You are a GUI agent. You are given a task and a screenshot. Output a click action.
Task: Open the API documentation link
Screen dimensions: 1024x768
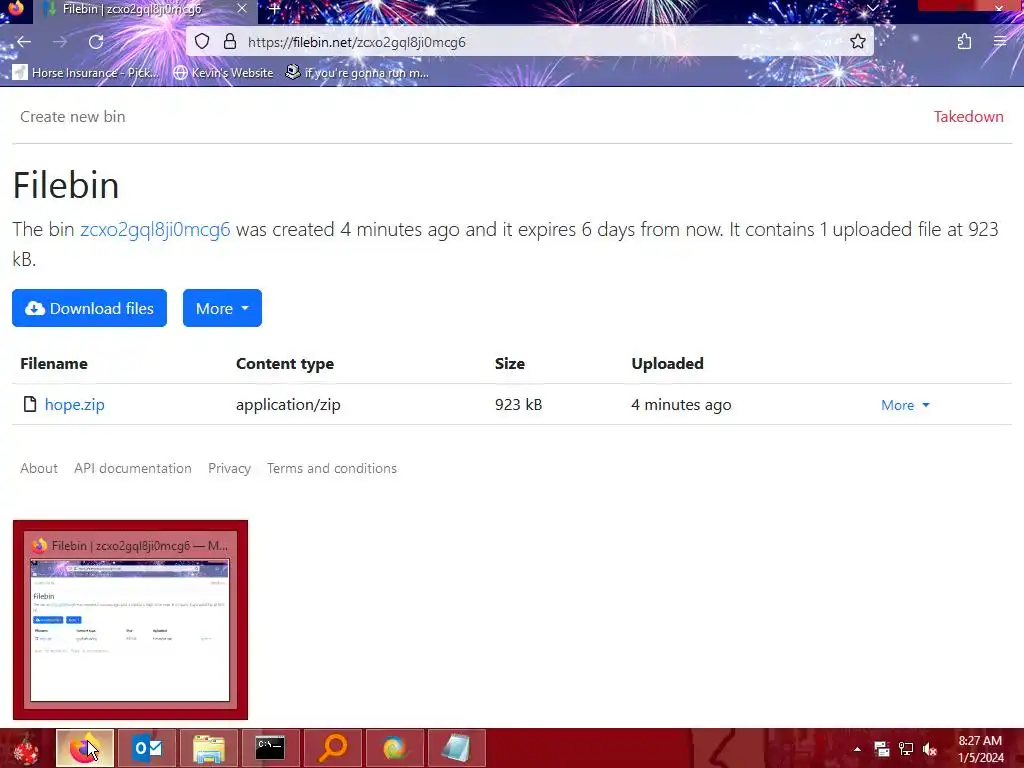133,468
